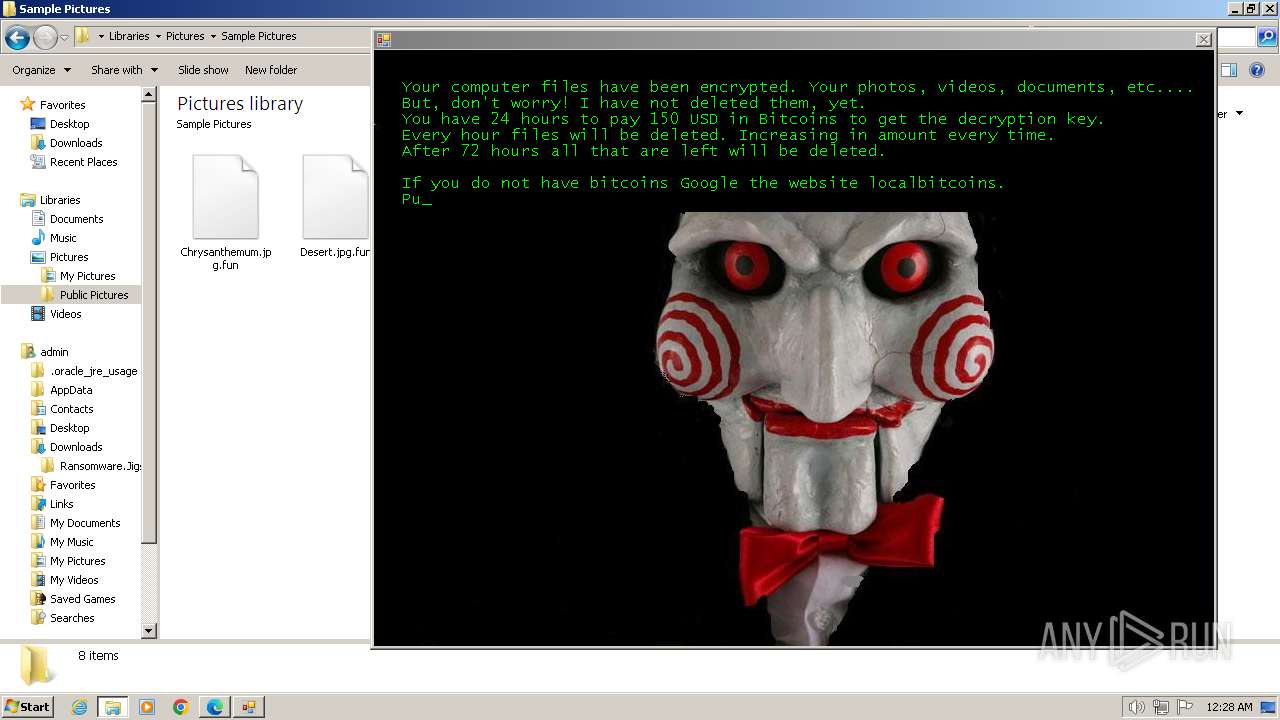Launch Google Chrome from taskbar
This screenshot has height=720, width=1280.
click(x=180, y=707)
